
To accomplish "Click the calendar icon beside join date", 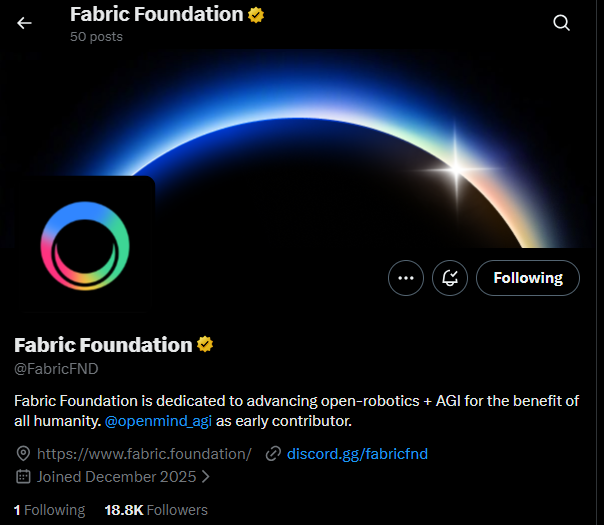I will pos(24,477).
